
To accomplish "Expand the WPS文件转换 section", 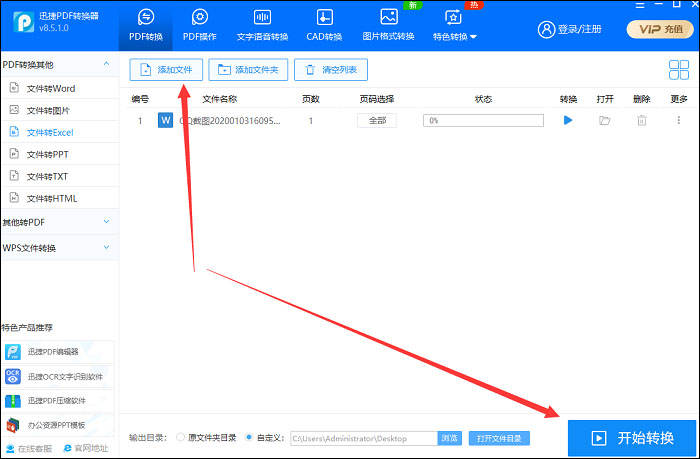I will tap(60, 248).
